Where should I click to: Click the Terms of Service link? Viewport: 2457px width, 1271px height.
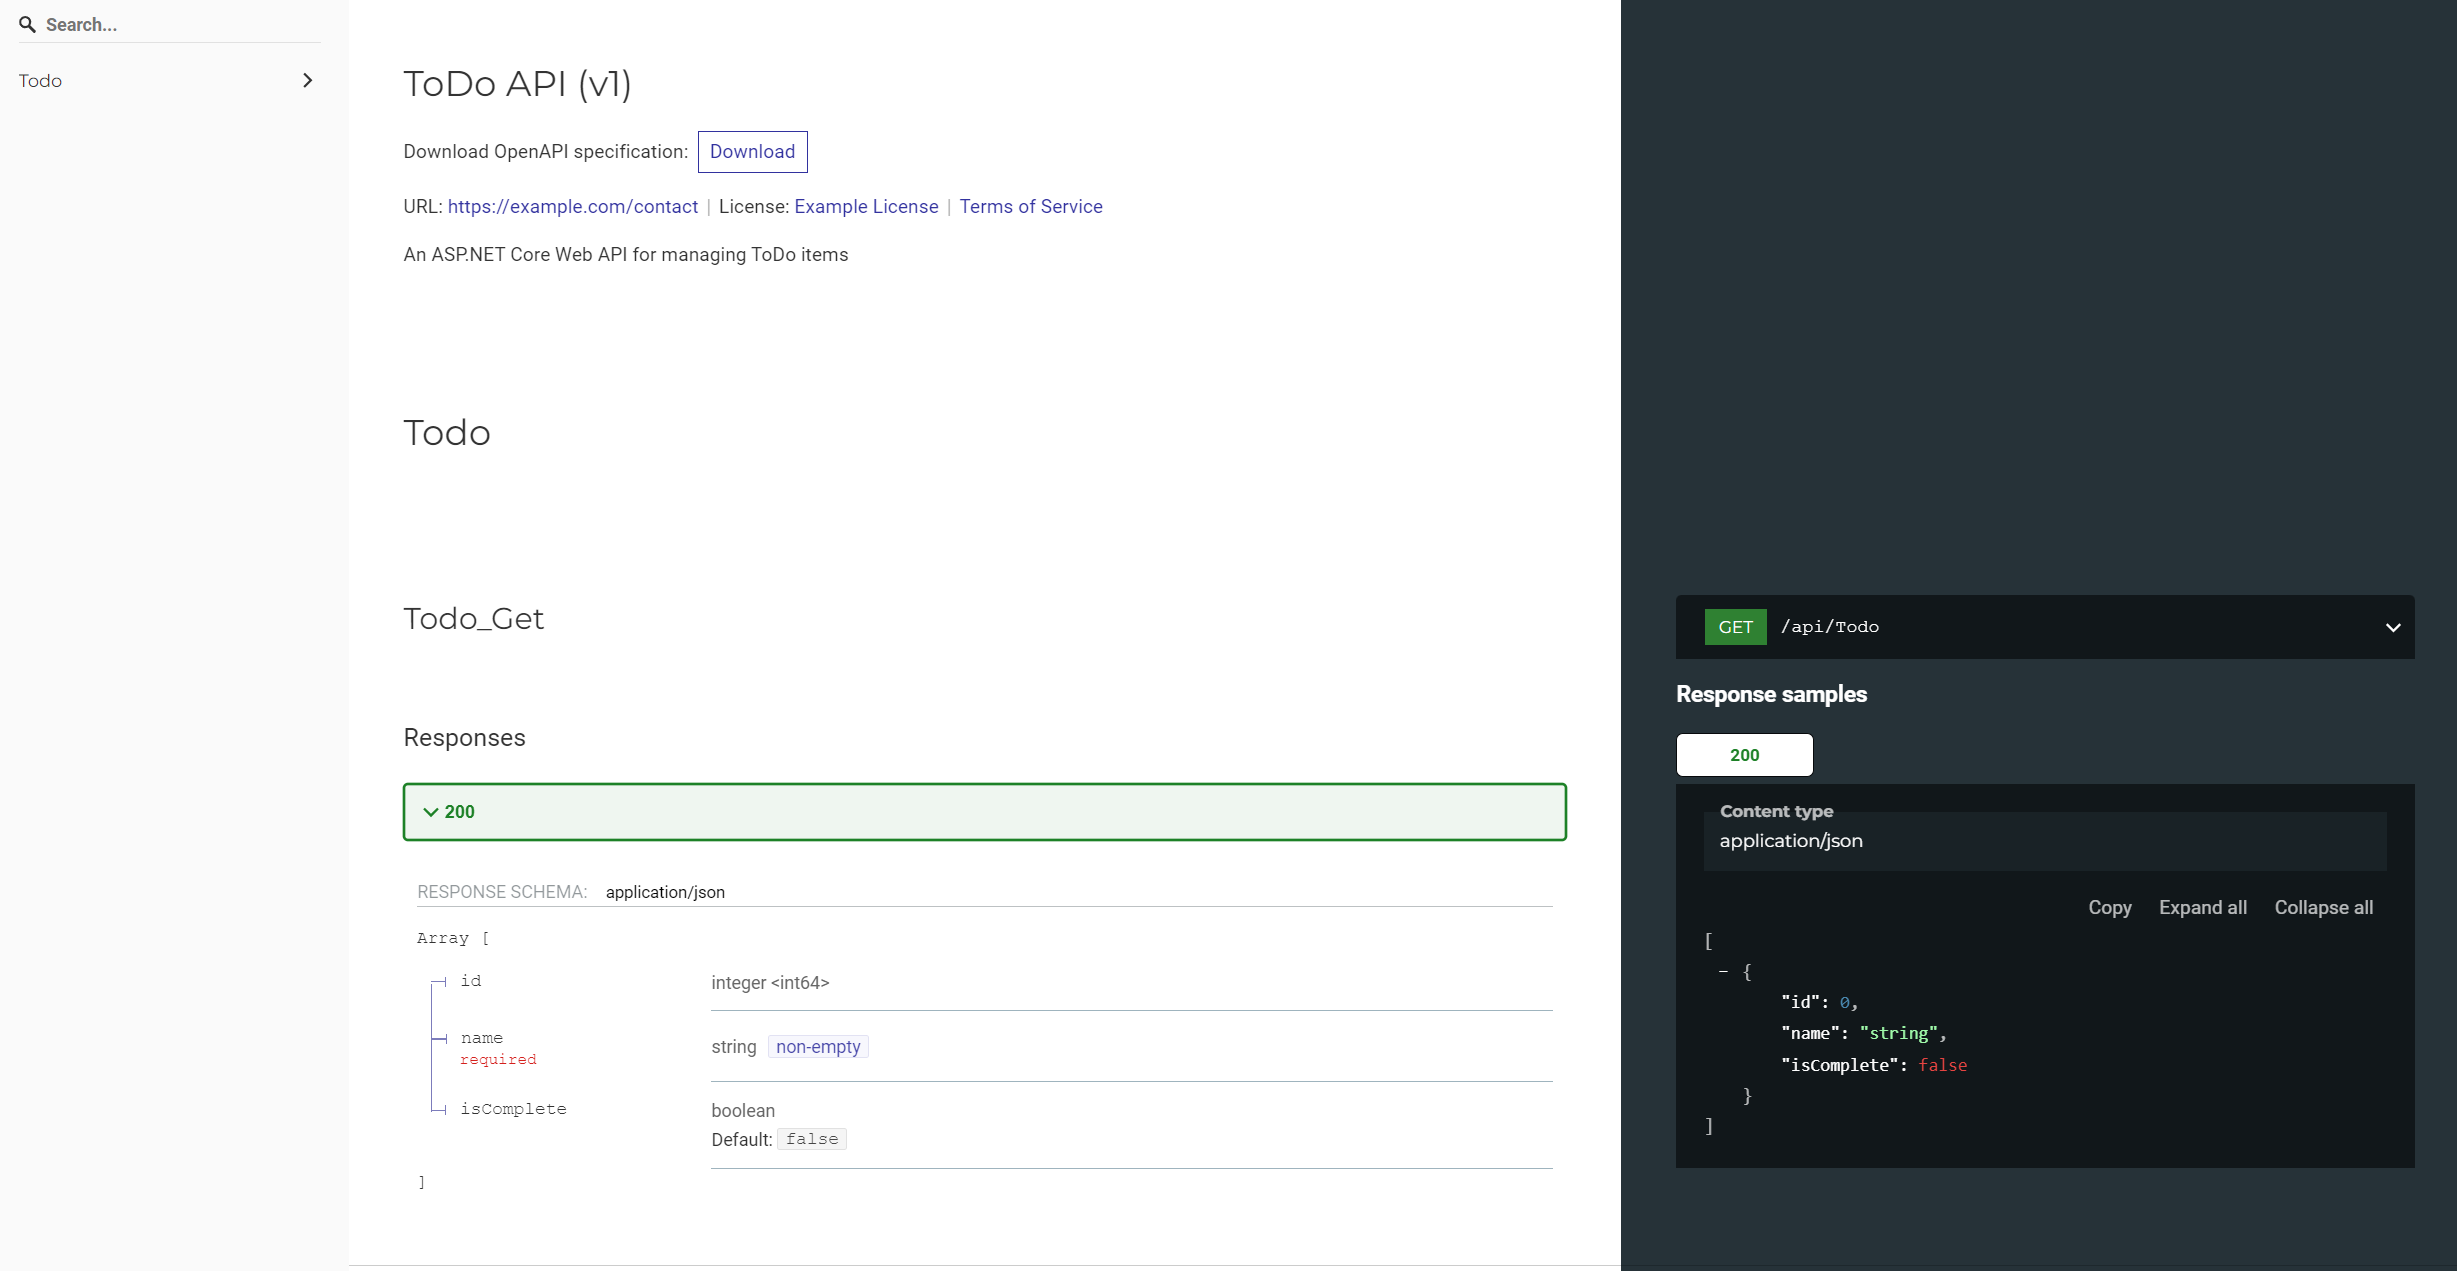coord(1029,206)
